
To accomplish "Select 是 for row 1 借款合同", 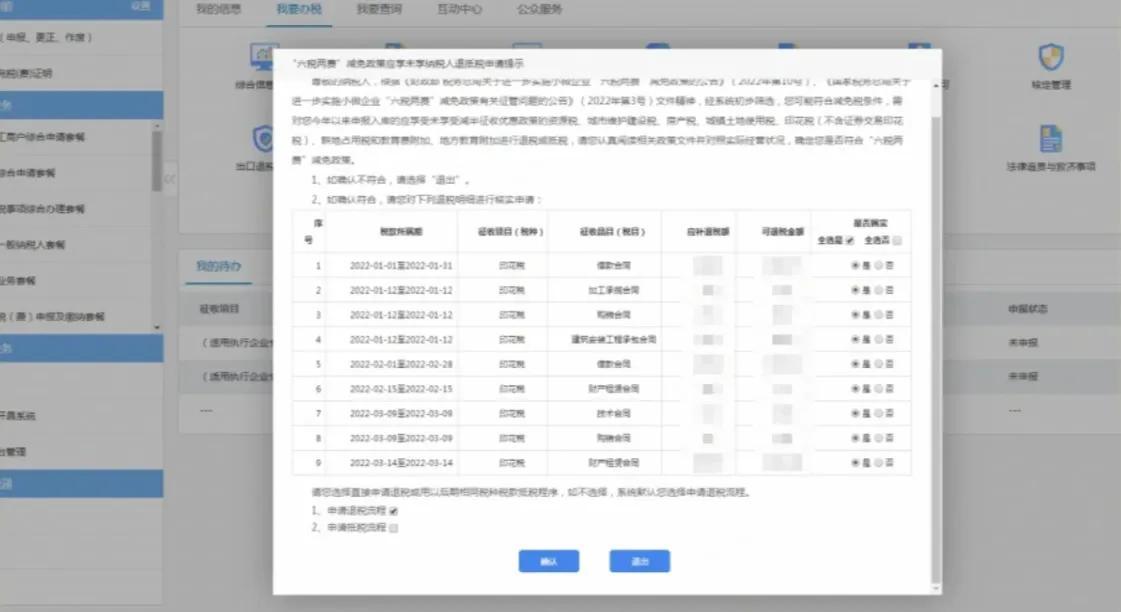I will pyautogui.click(x=855, y=265).
